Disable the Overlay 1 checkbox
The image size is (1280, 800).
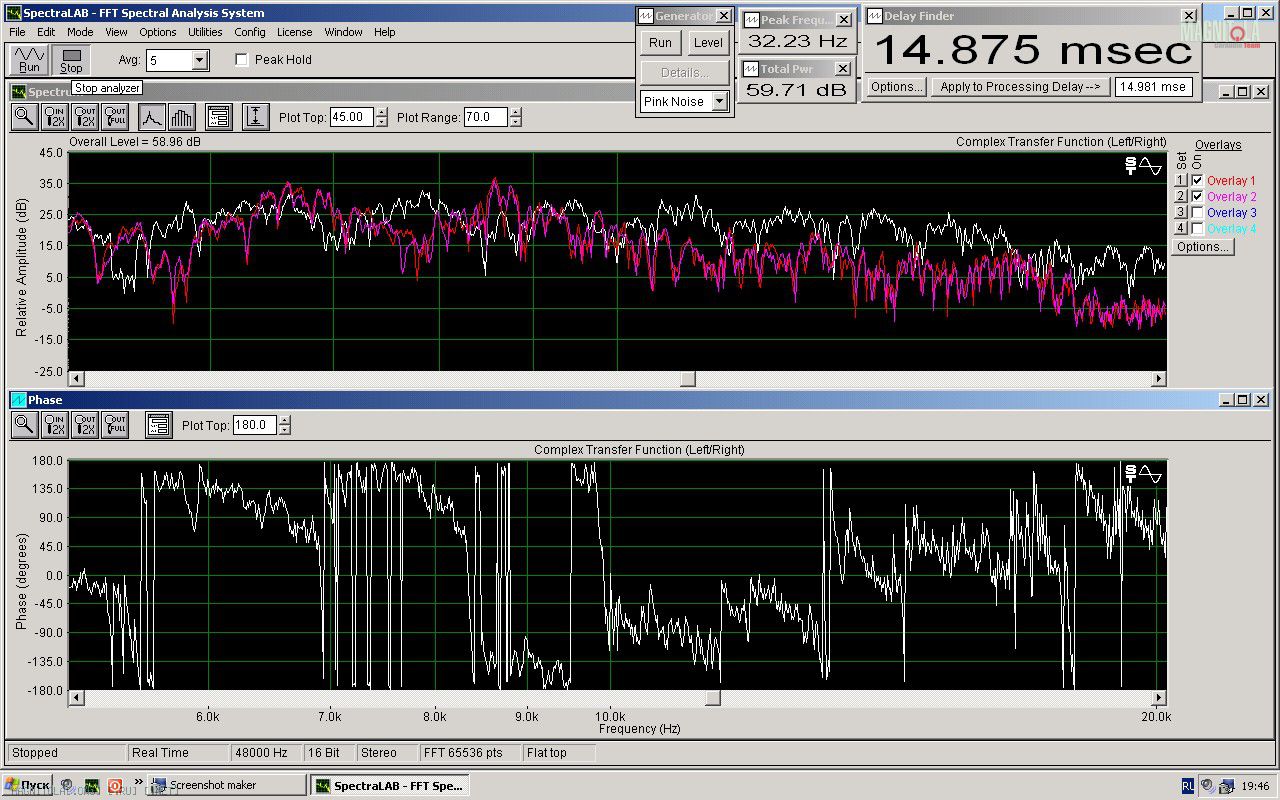pos(1197,181)
